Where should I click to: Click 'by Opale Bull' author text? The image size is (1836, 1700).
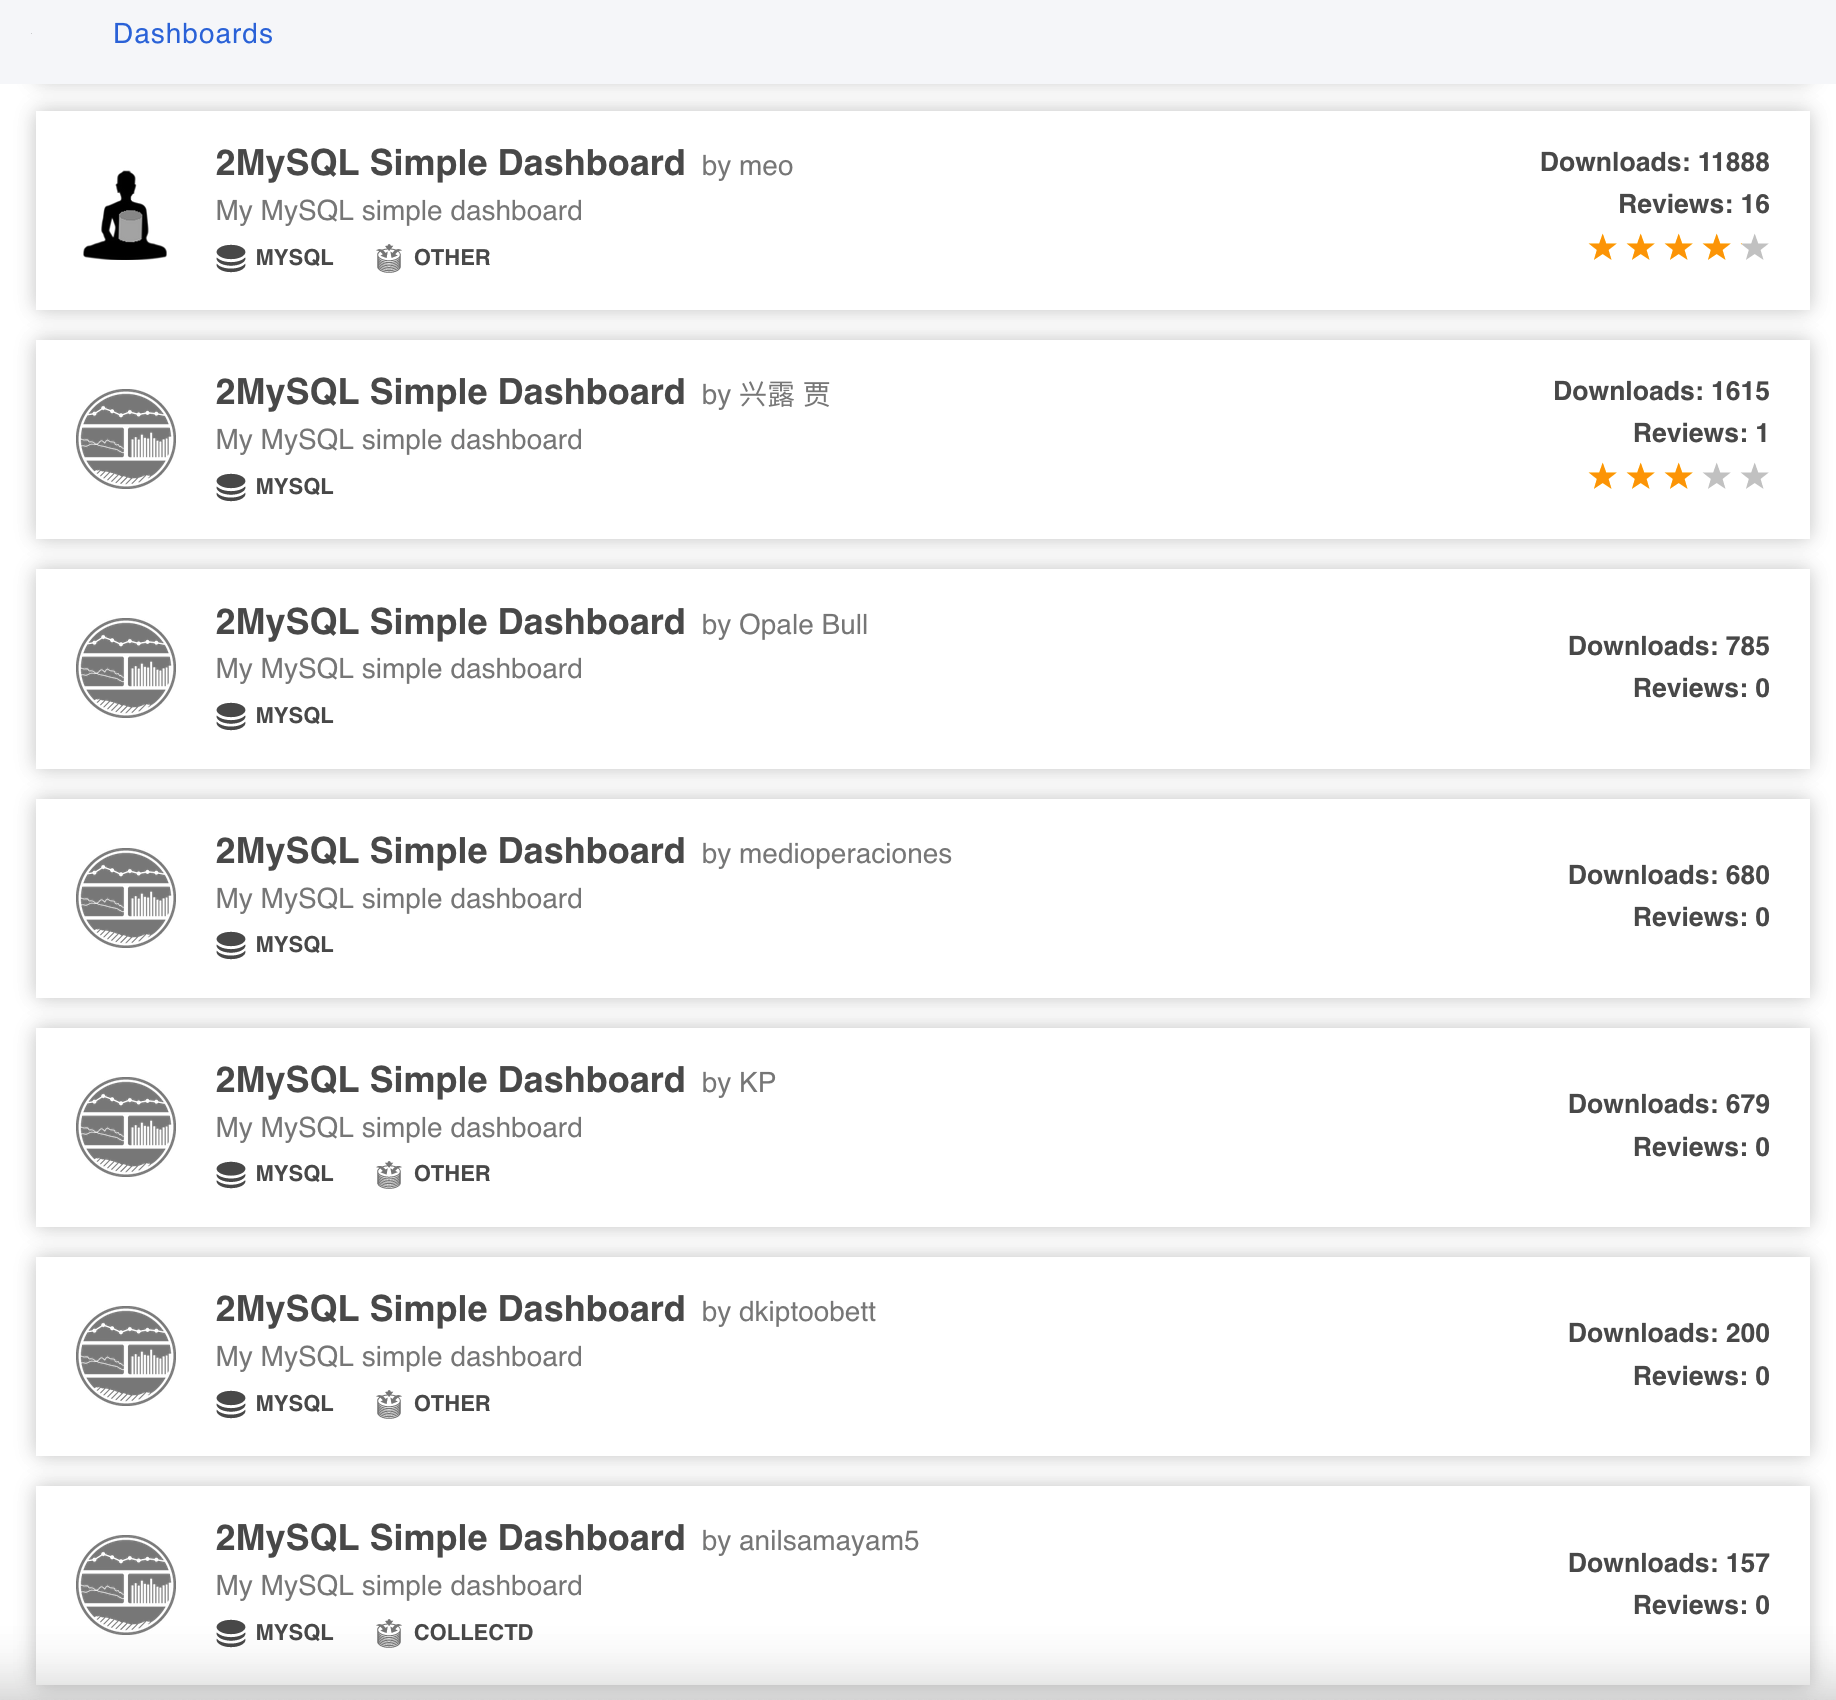pos(784,625)
